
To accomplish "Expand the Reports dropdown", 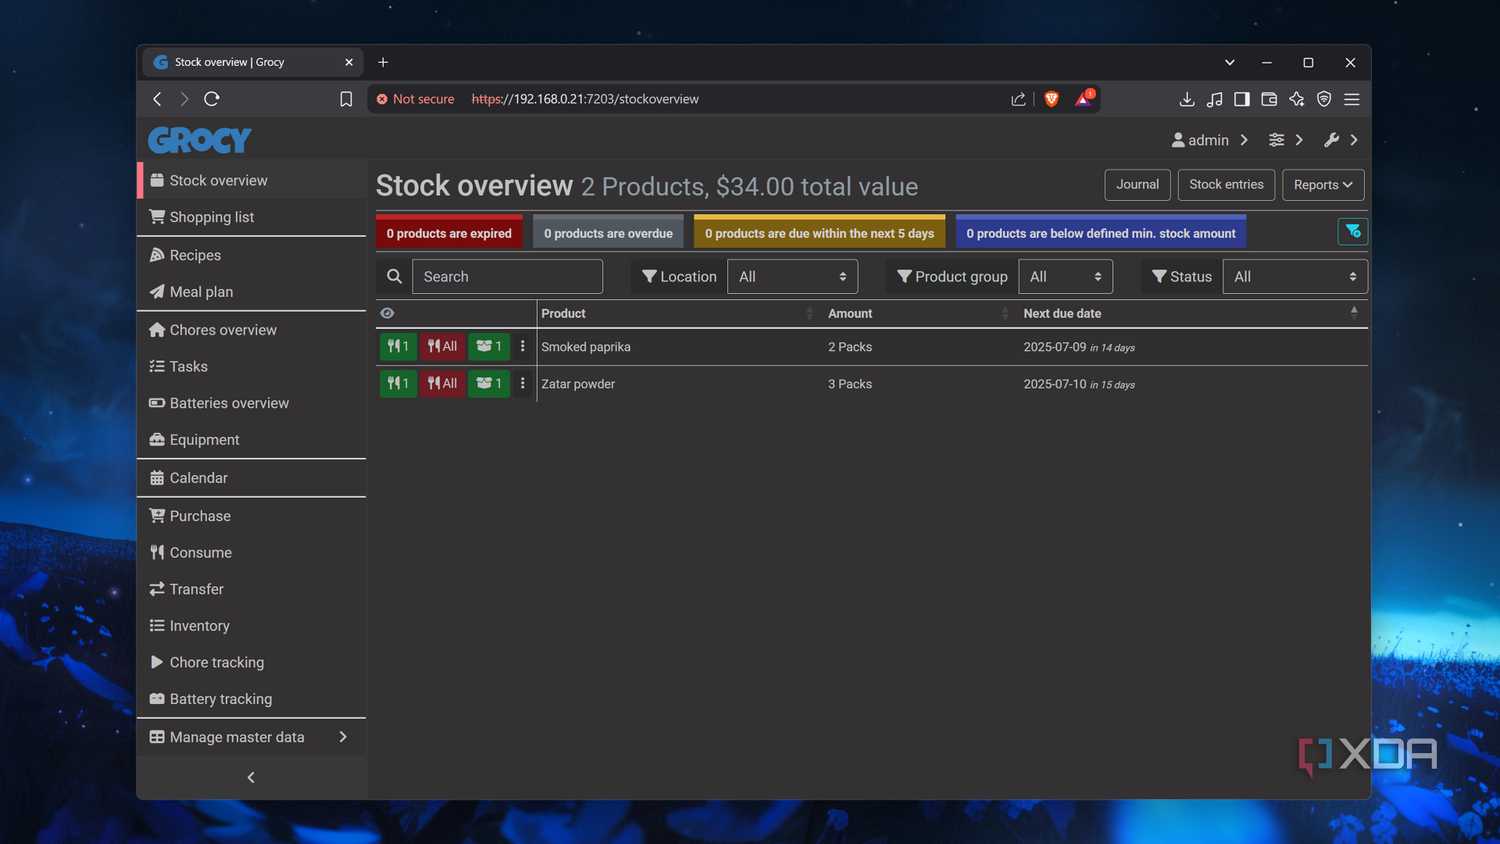I will point(1323,185).
